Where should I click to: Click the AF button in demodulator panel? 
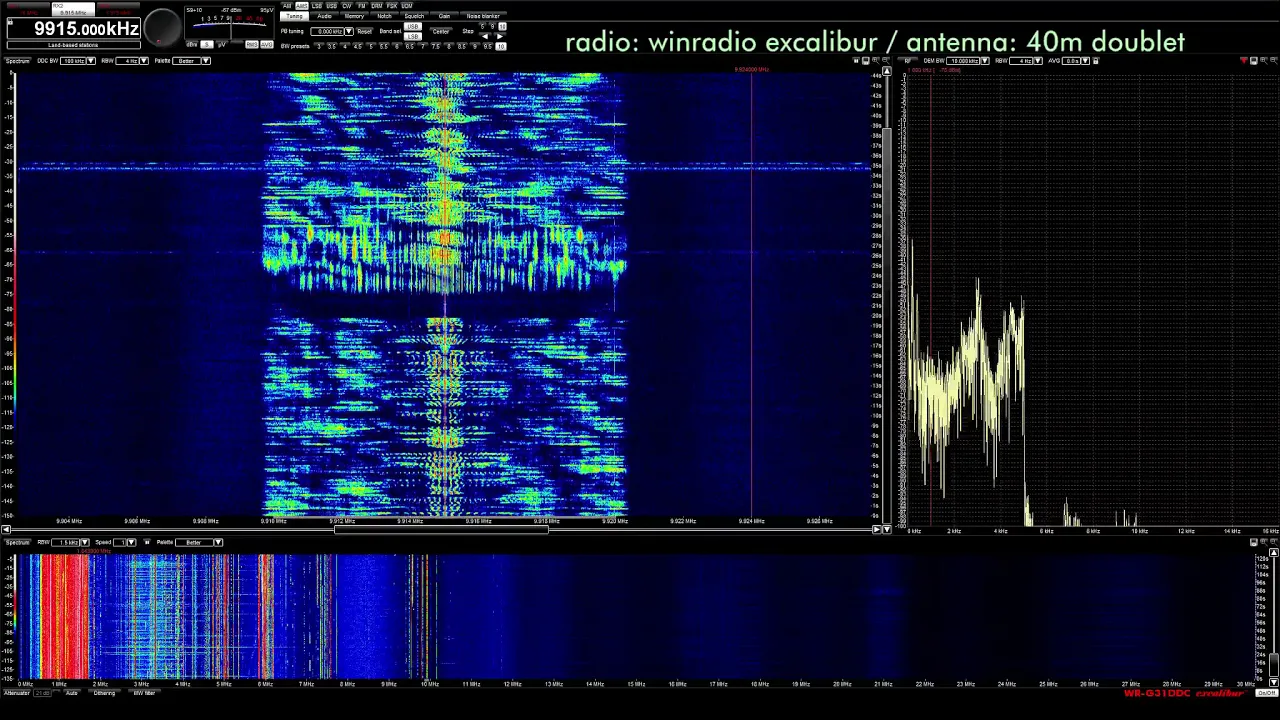point(908,60)
